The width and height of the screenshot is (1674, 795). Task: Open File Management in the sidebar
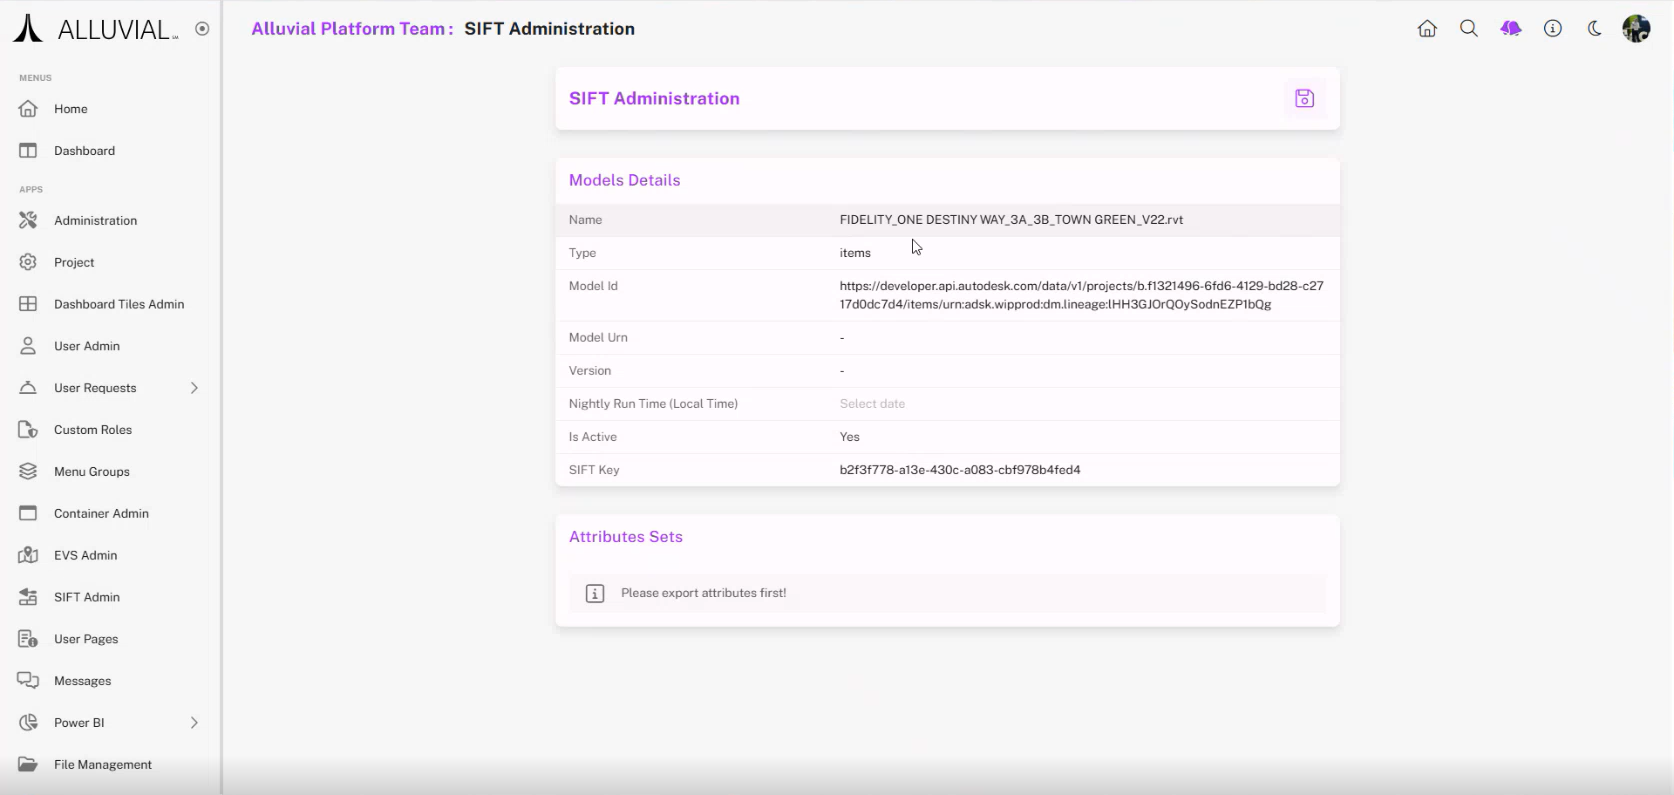[x=102, y=765]
